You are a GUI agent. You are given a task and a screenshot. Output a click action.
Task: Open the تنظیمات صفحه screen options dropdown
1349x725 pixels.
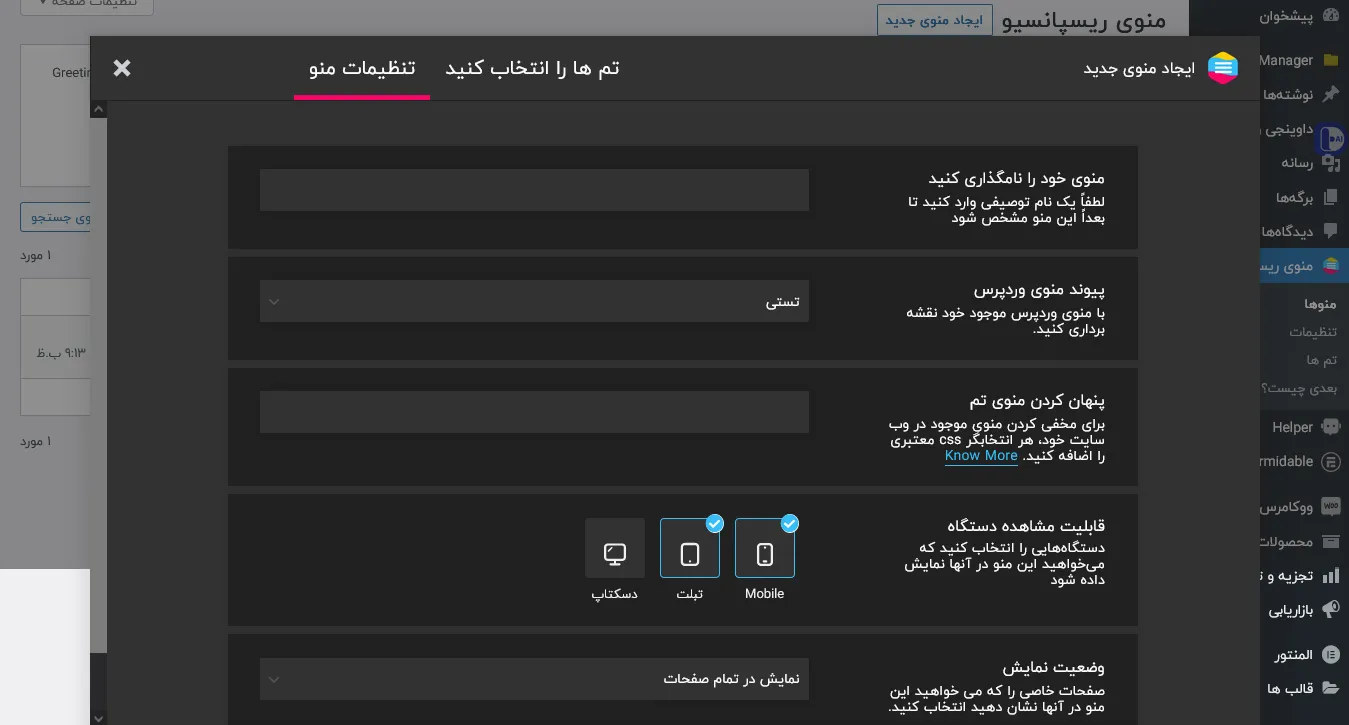[86, 4]
